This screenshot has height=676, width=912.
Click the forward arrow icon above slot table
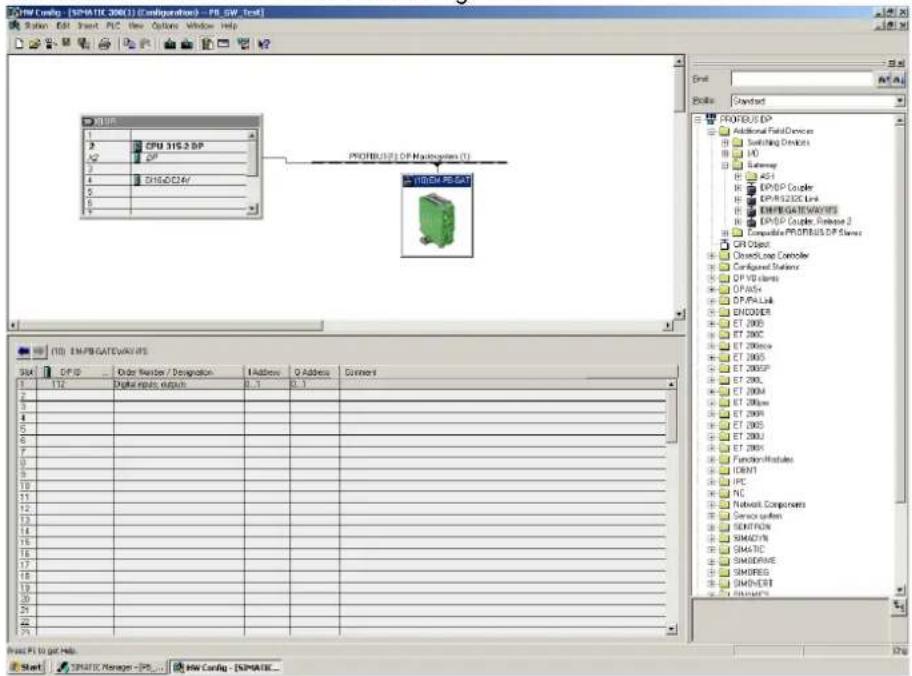[39, 351]
